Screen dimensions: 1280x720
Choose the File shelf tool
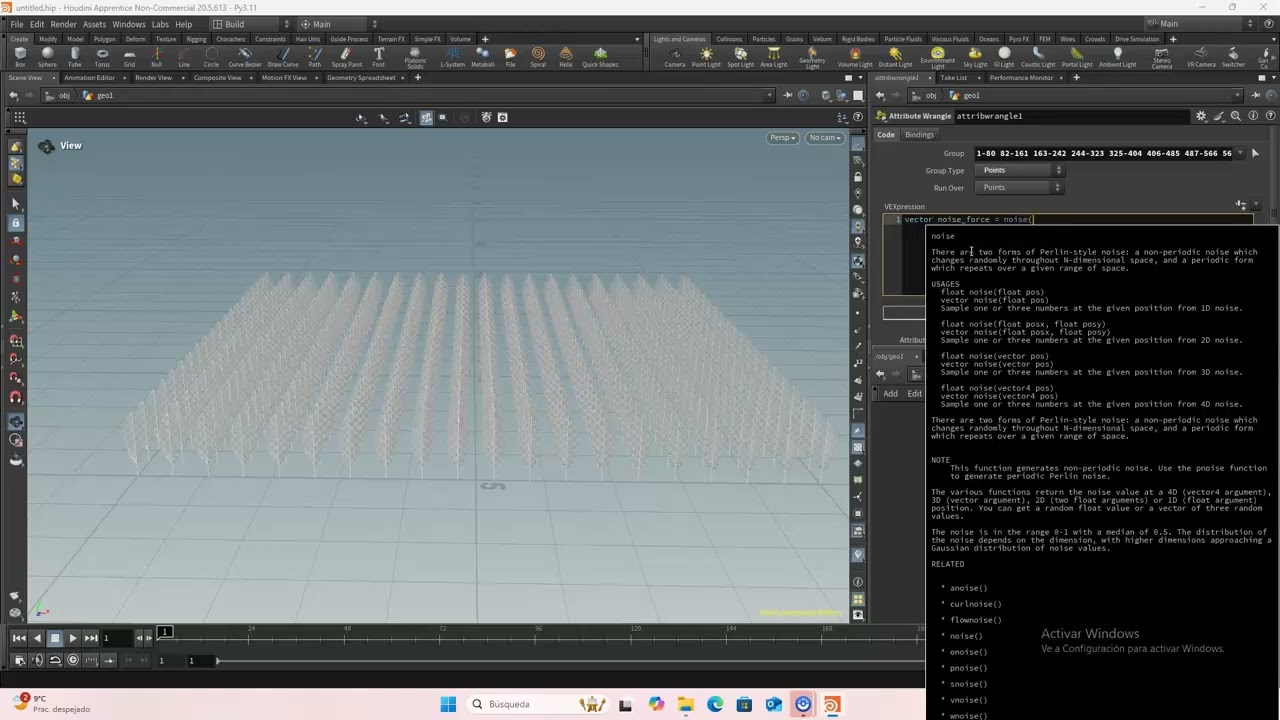coord(510,57)
